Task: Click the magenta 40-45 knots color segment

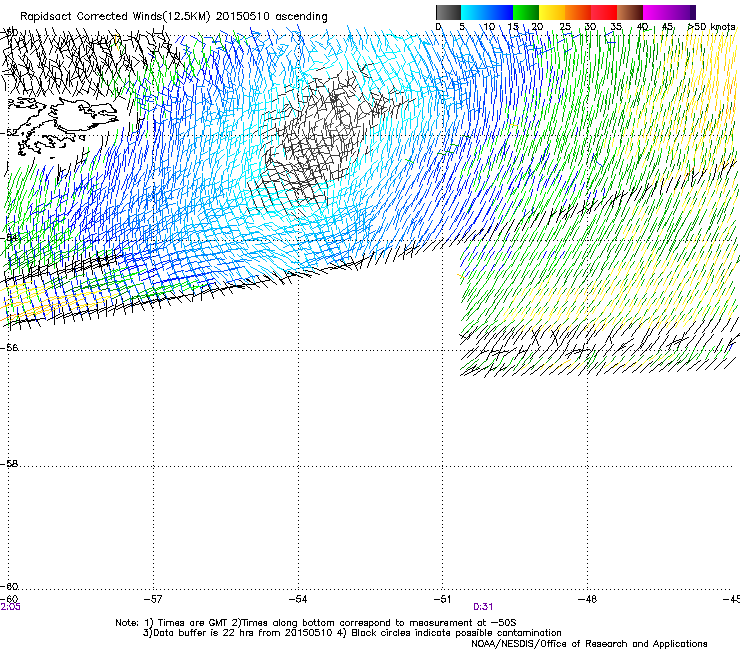Action: tap(656, 12)
